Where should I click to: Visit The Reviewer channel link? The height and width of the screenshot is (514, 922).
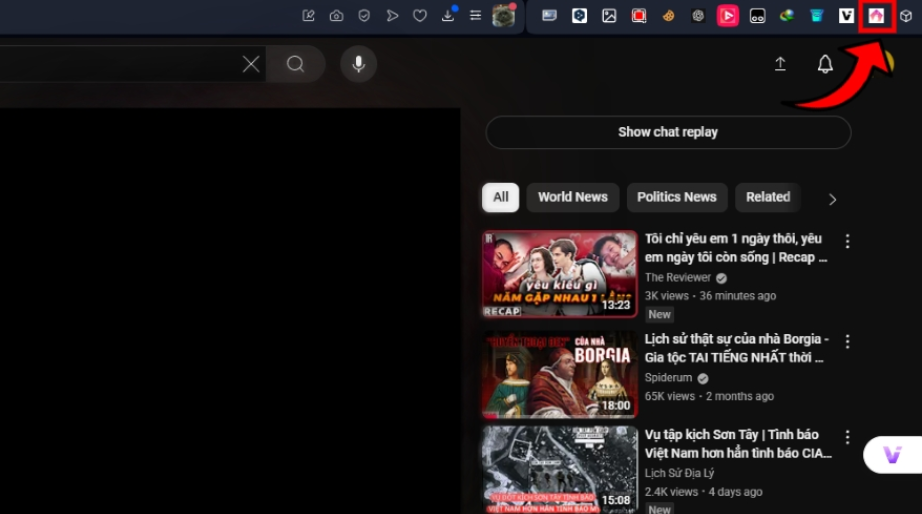click(x=677, y=277)
